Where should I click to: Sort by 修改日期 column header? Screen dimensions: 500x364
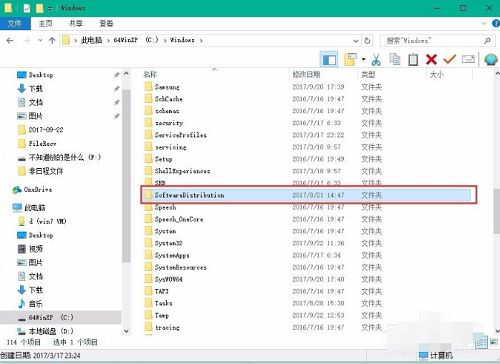(306, 74)
